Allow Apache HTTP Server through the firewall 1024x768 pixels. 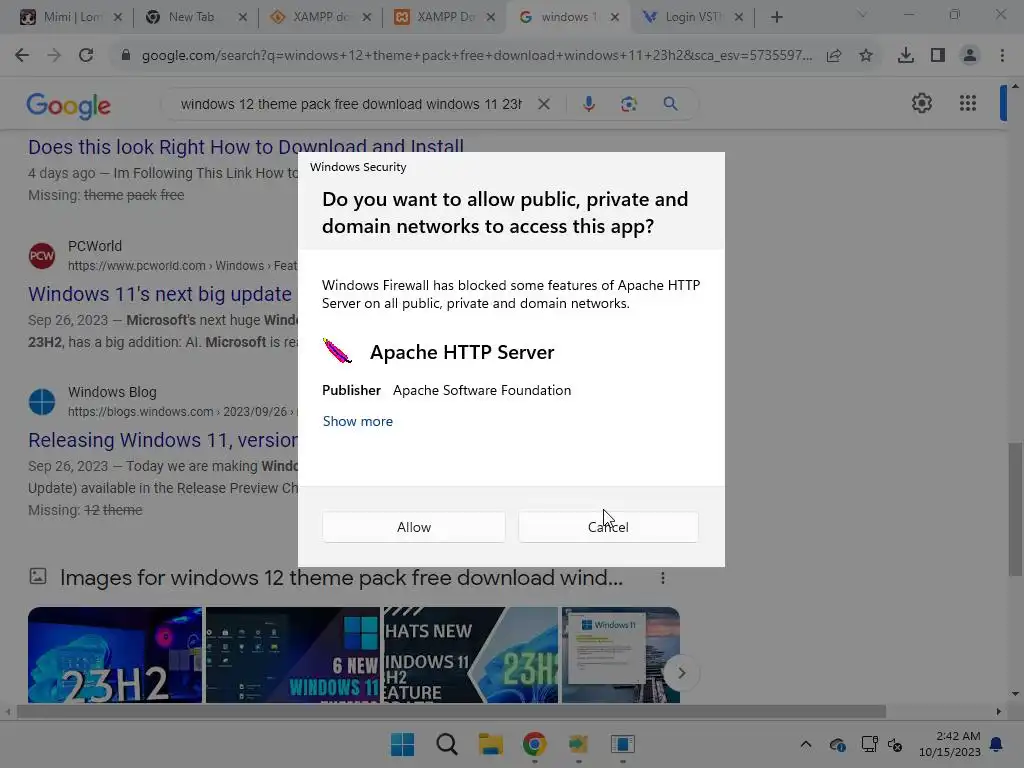(413, 526)
